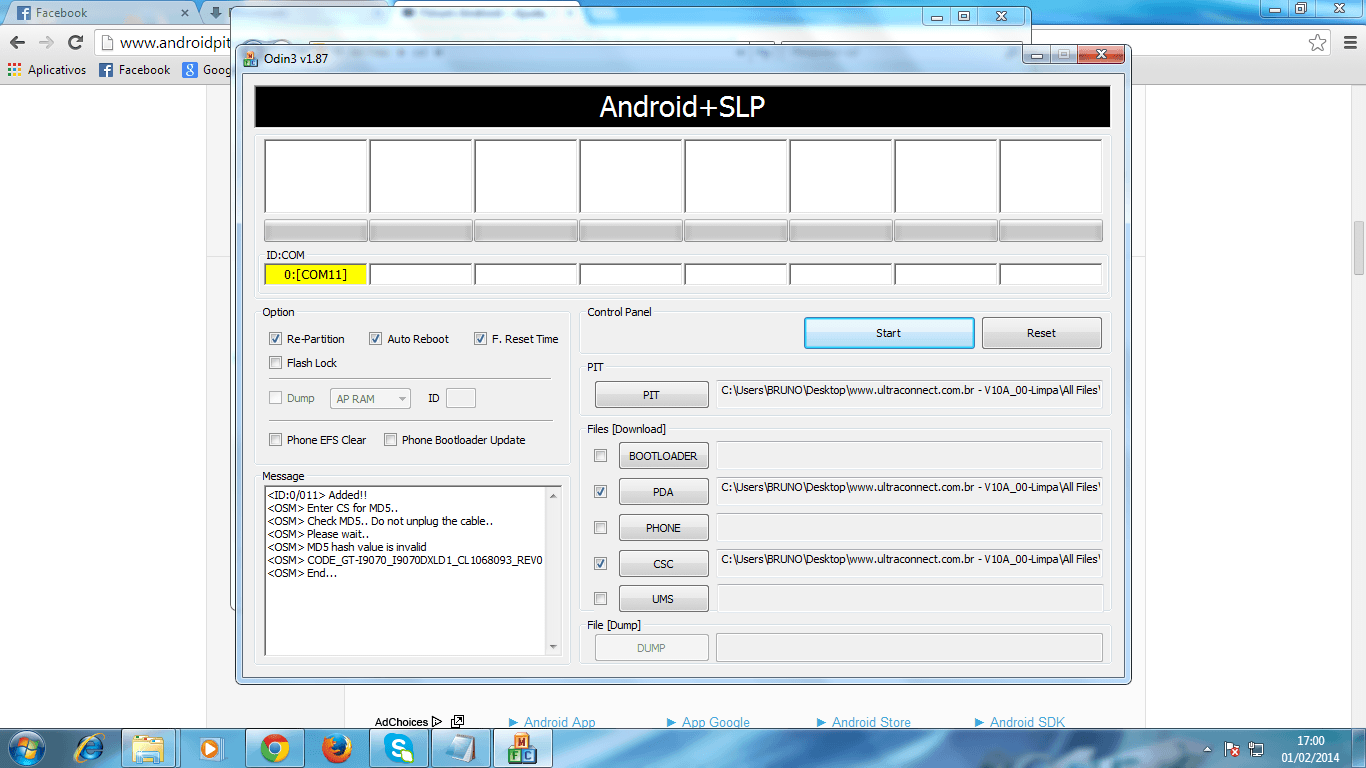Click the Reset button in Control Panel

[x=1041, y=333]
